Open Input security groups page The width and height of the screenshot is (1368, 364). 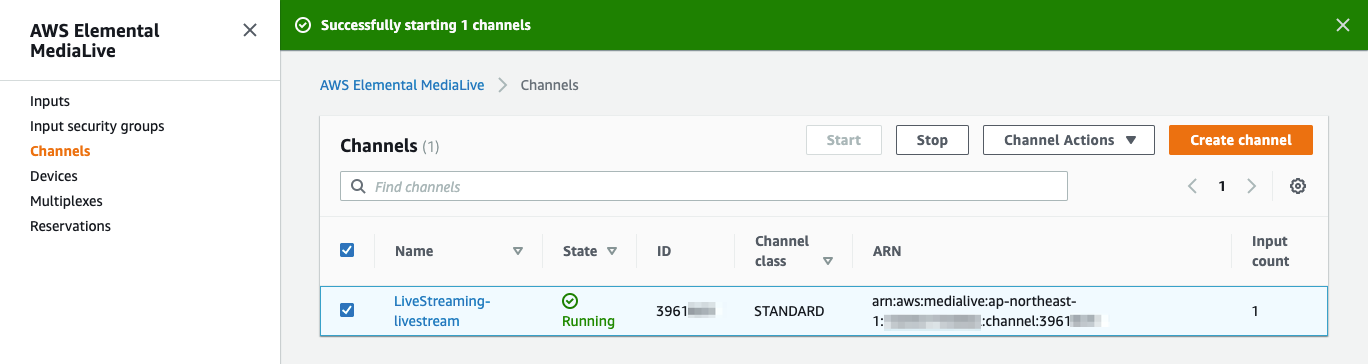click(97, 126)
